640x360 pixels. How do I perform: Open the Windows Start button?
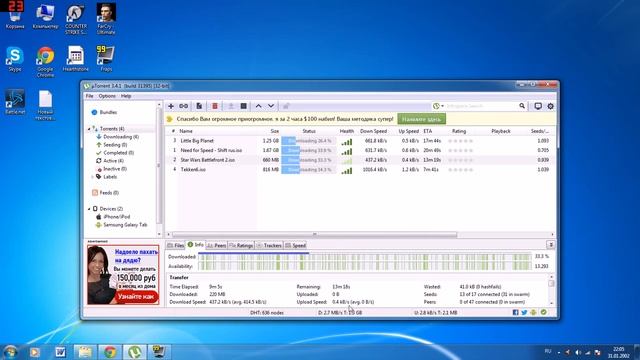pyautogui.click(x=10, y=352)
